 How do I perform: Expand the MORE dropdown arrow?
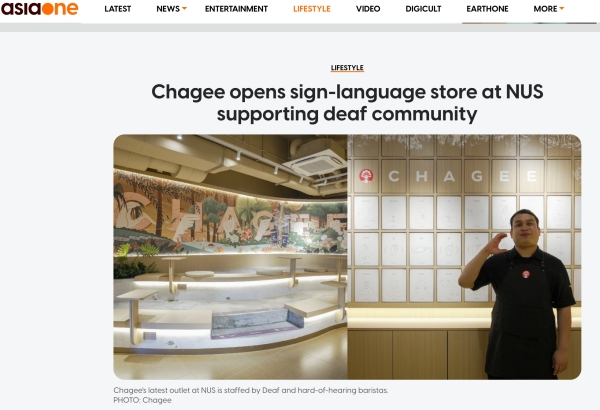(561, 8)
